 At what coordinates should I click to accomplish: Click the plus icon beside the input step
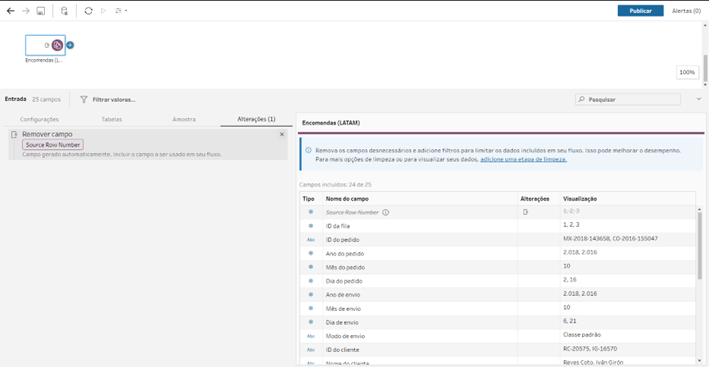point(70,45)
